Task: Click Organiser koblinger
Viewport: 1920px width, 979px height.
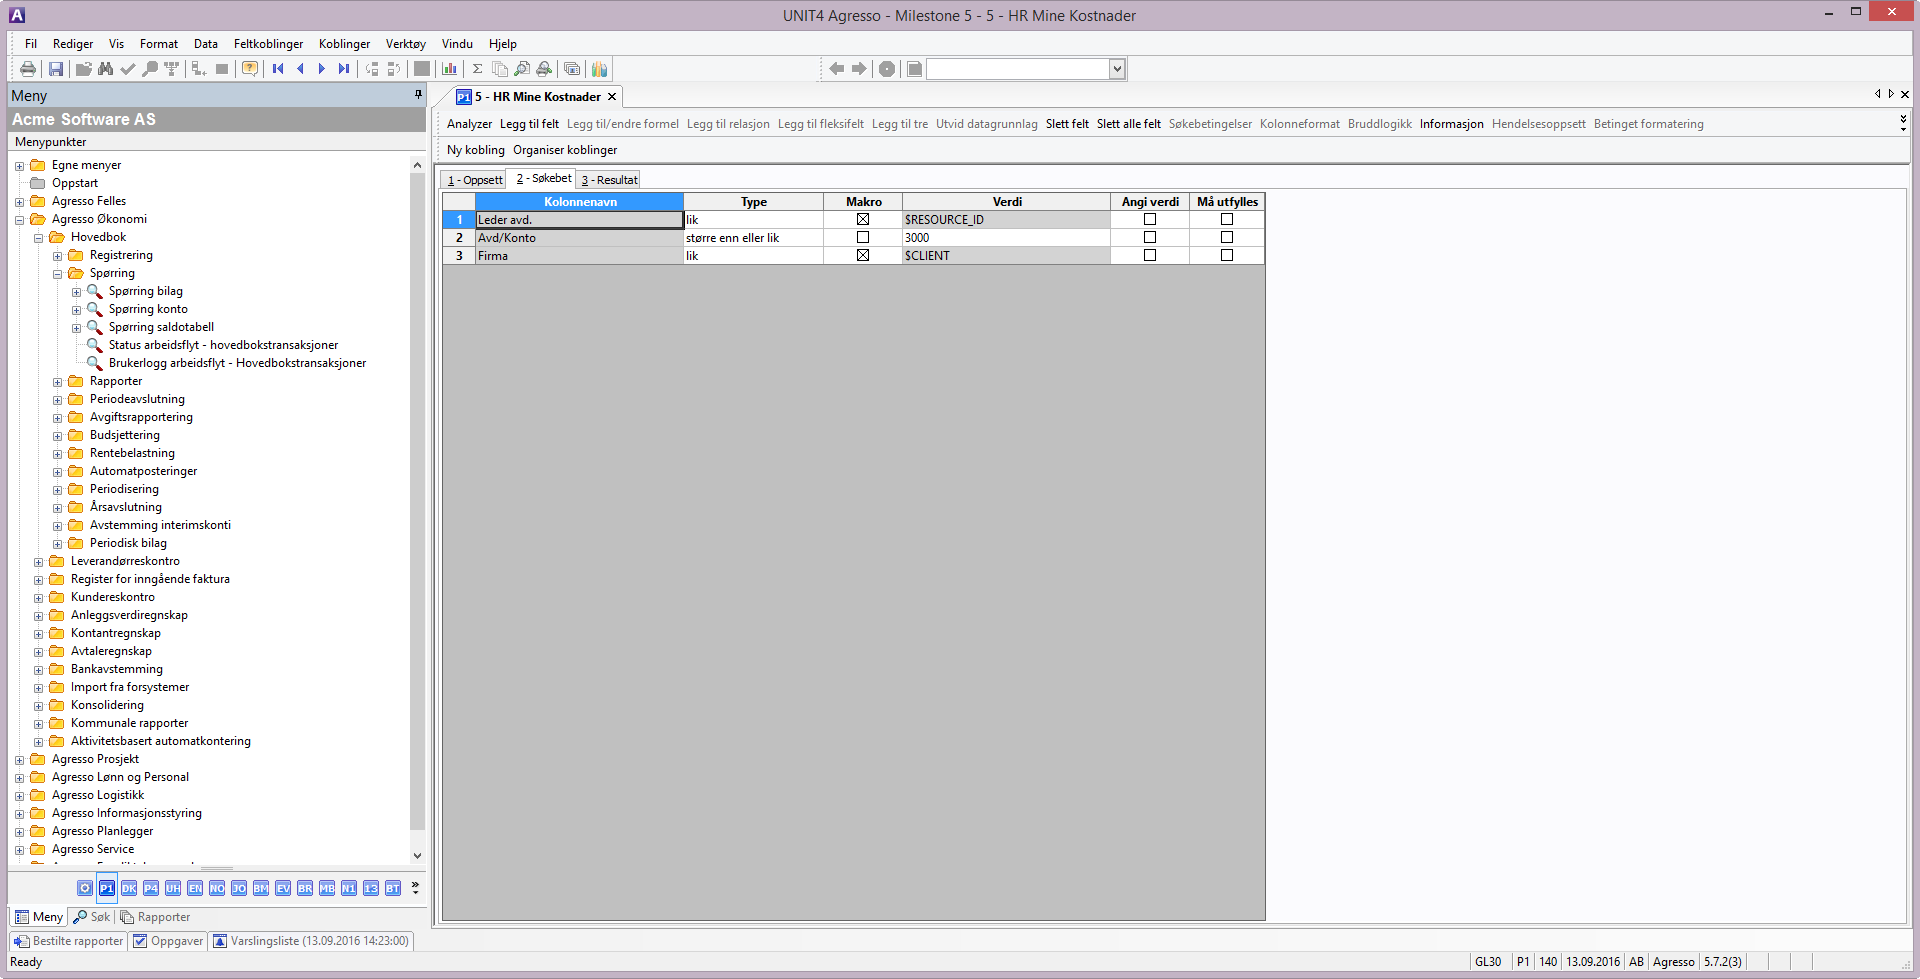Action: [565, 150]
